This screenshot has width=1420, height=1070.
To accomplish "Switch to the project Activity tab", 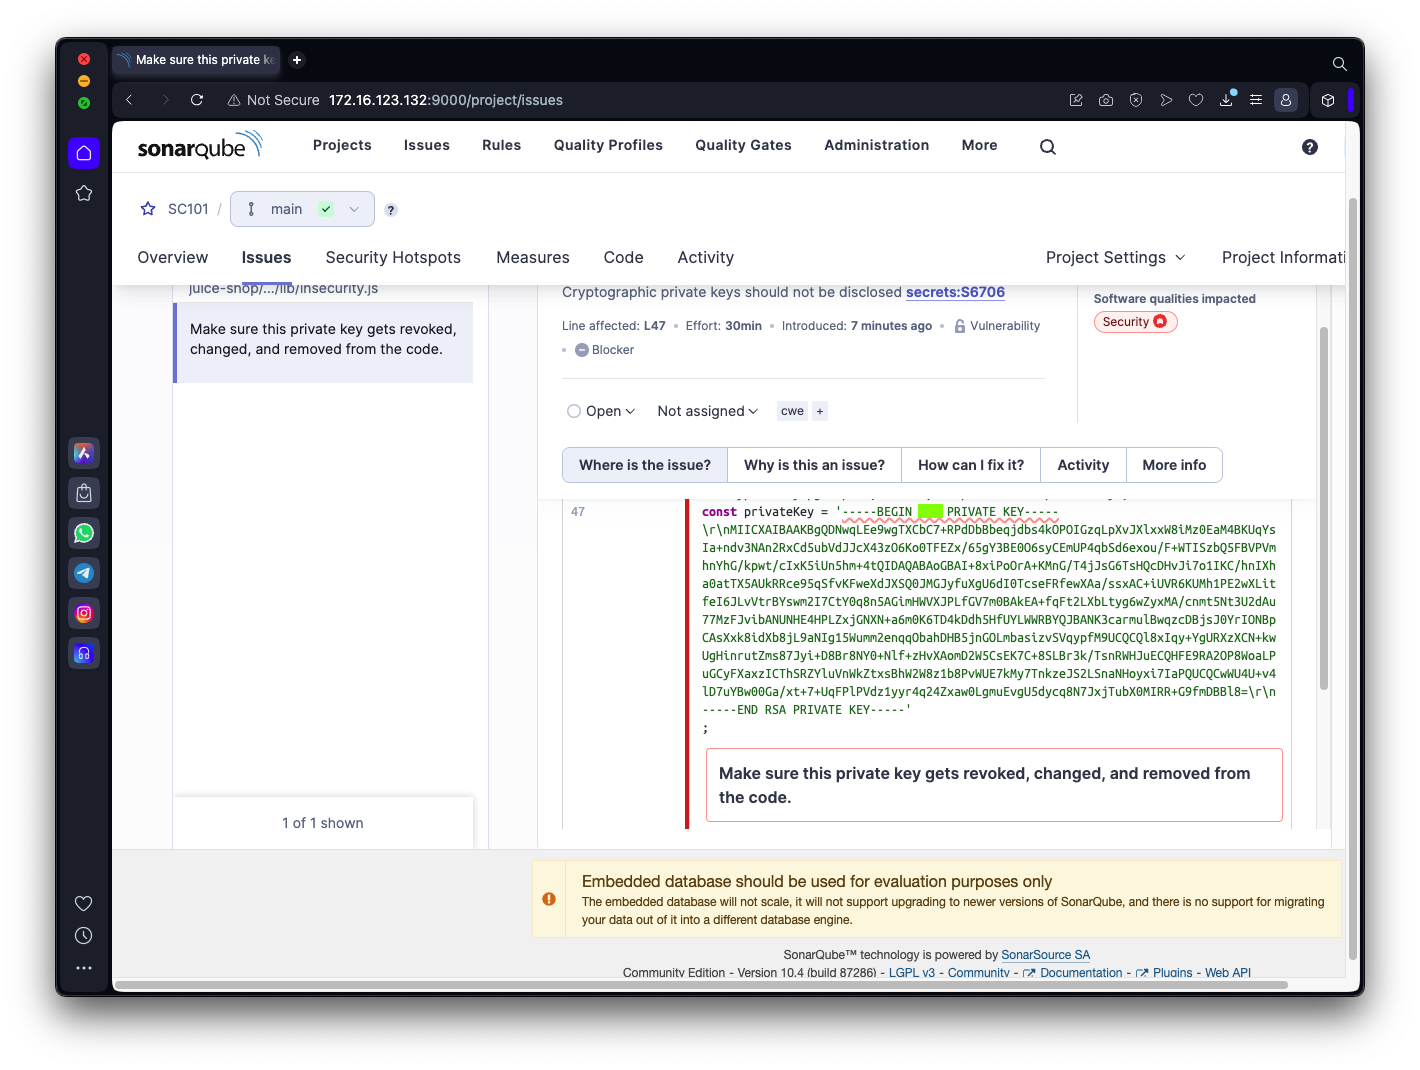I will [706, 257].
